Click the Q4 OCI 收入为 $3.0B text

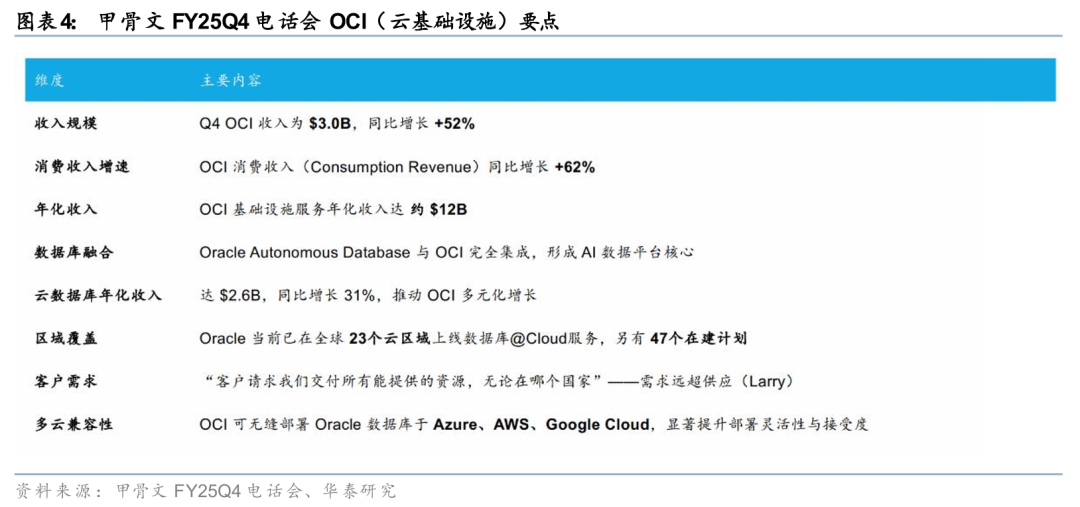336,124
